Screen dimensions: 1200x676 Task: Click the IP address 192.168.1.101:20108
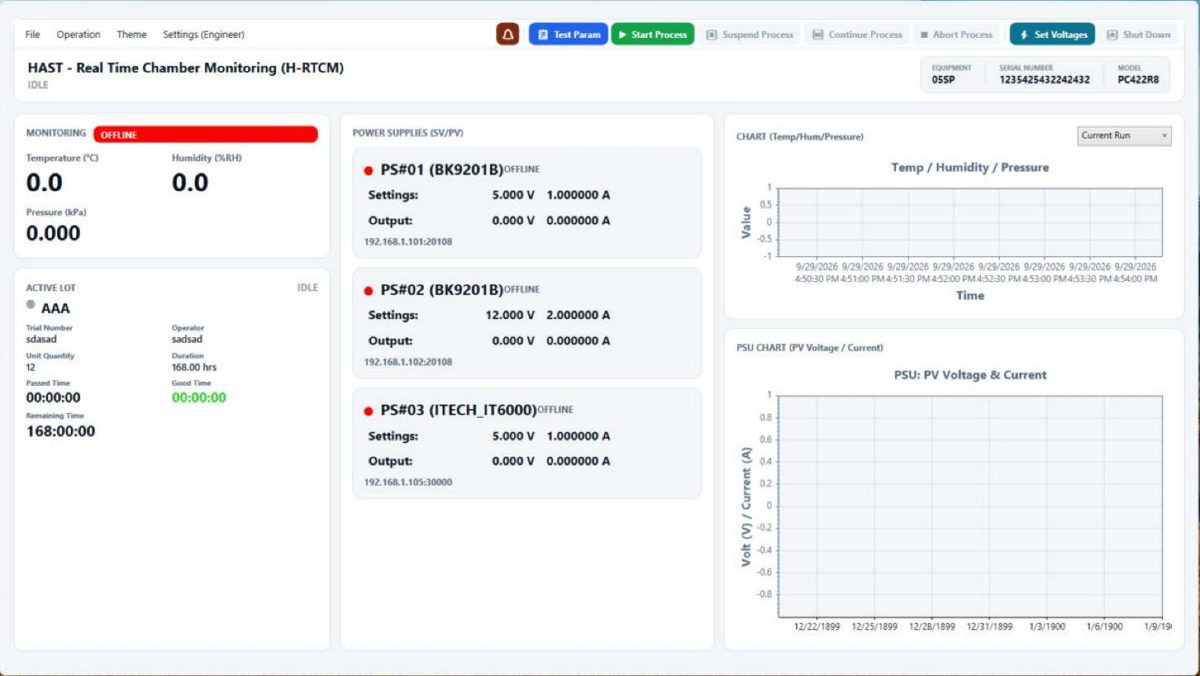tap(408, 242)
